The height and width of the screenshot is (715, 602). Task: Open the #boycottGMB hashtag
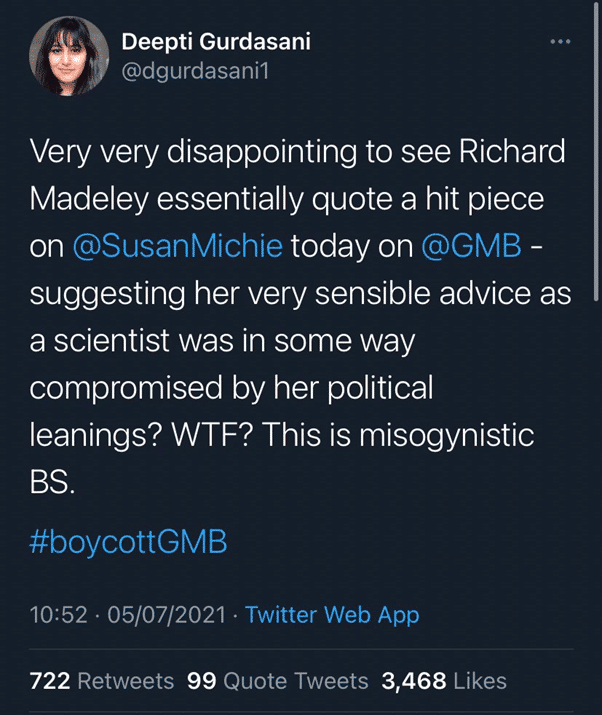[129, 542]
